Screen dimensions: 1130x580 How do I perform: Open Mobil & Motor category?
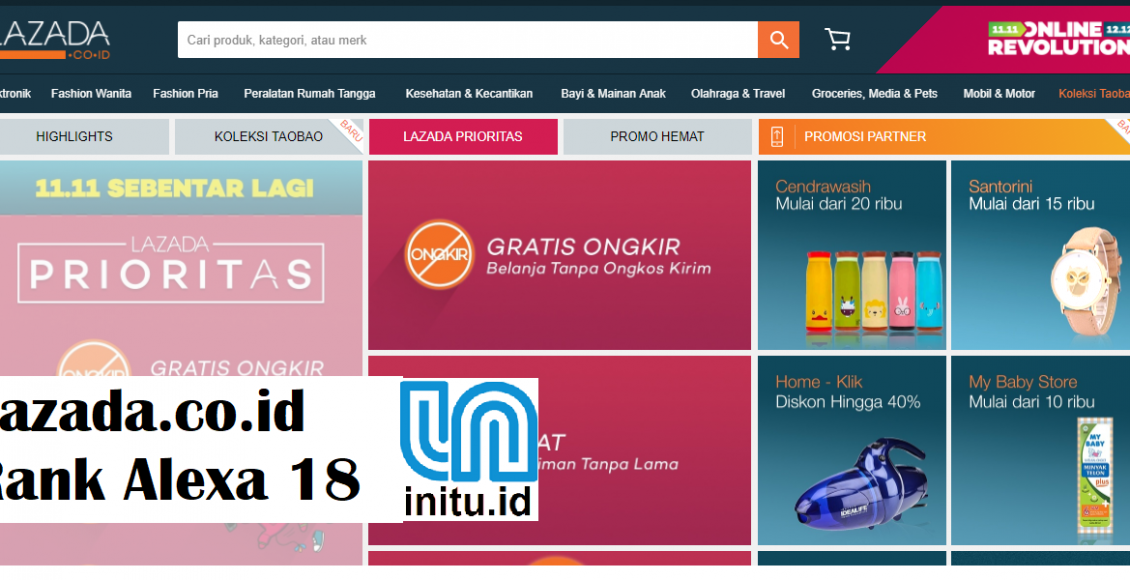pyautogui.click(x=999, y=94)
